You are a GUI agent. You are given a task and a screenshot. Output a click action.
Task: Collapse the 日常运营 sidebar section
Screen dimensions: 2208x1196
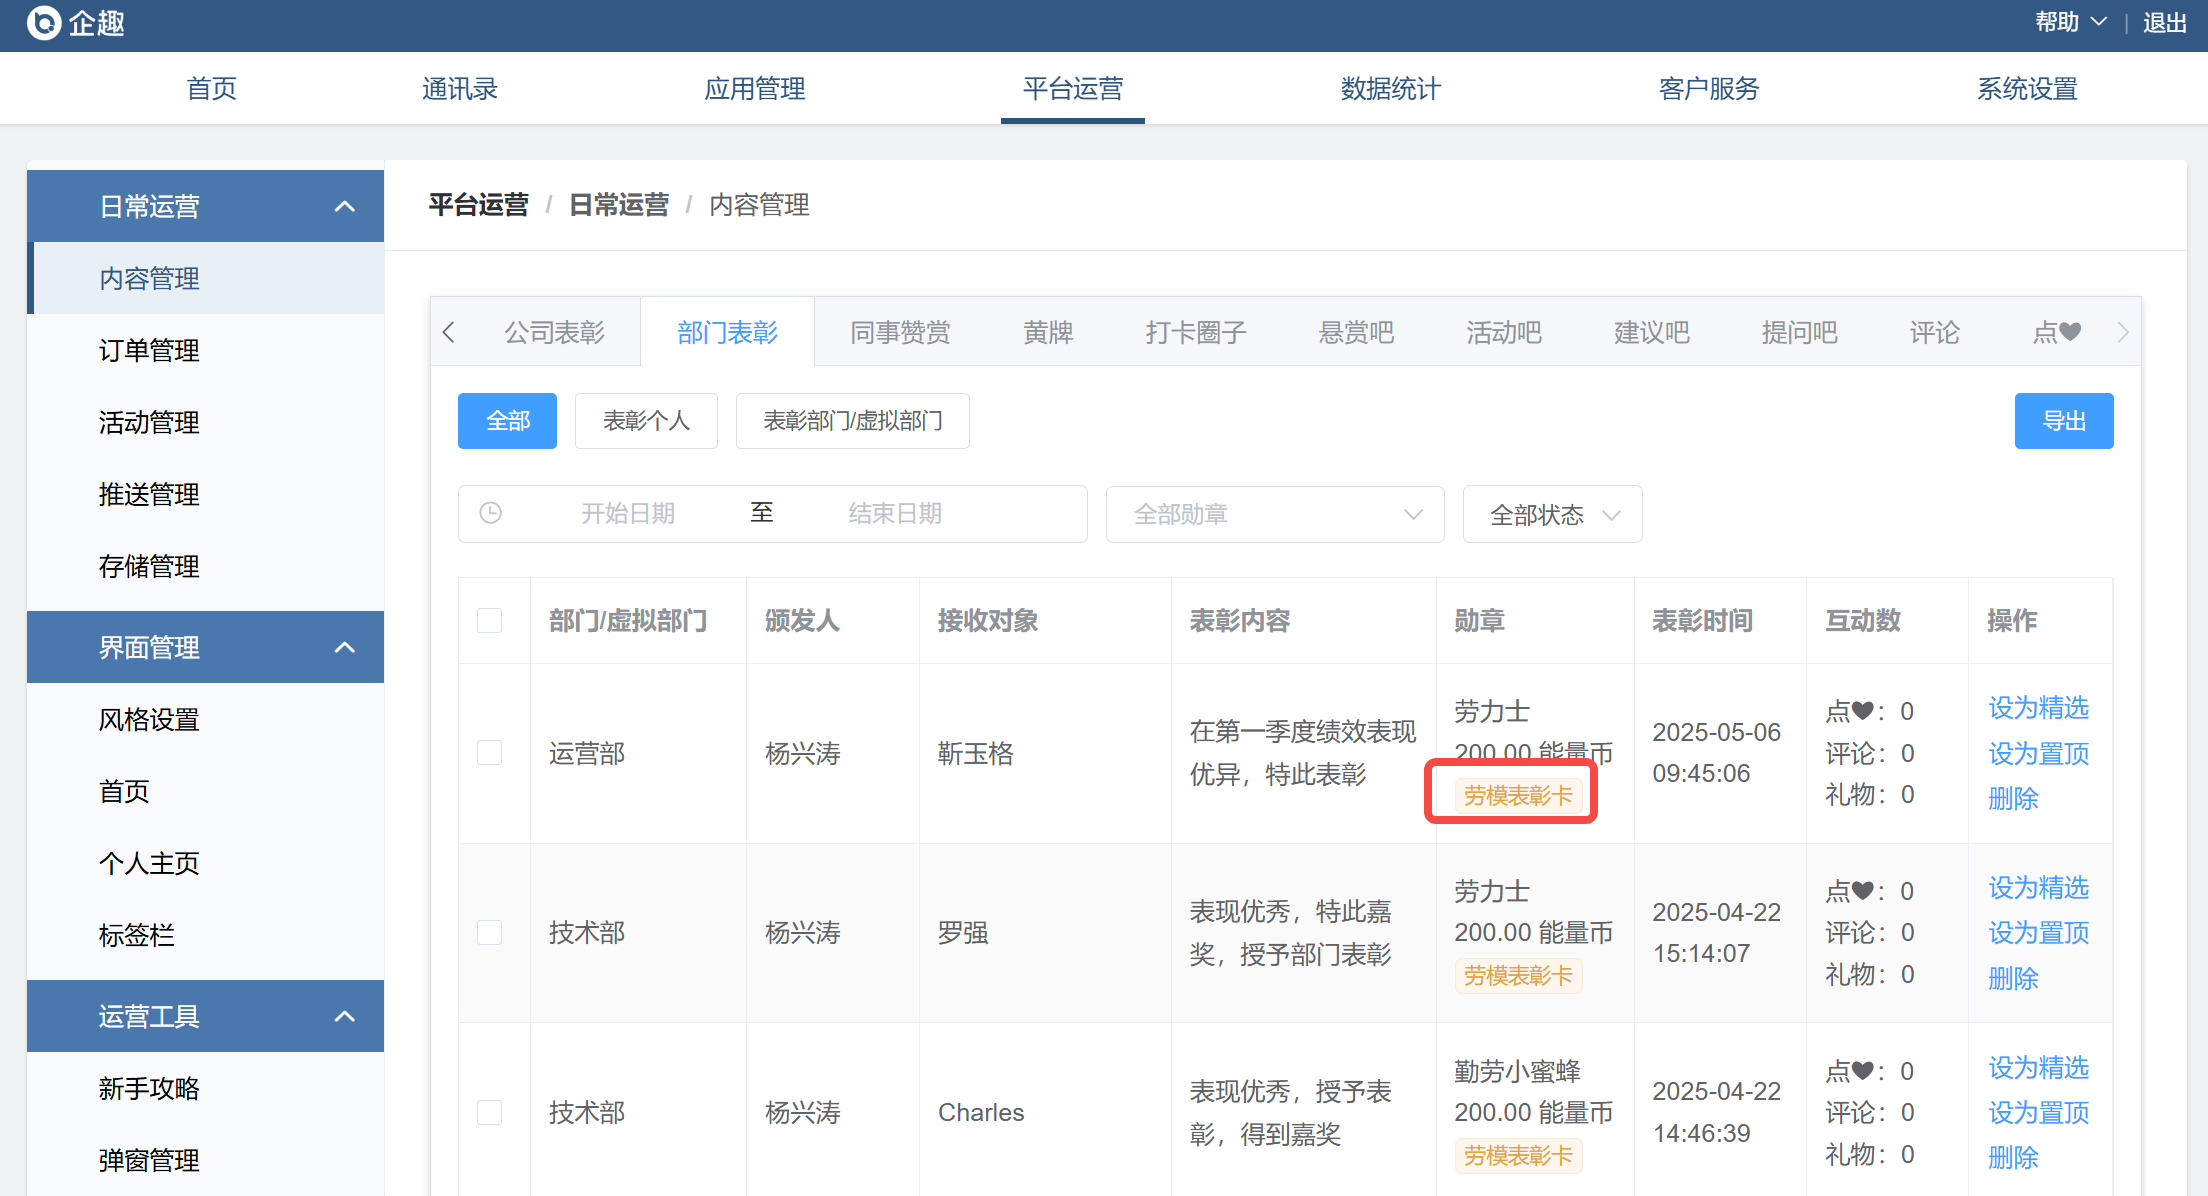point(344,206)
